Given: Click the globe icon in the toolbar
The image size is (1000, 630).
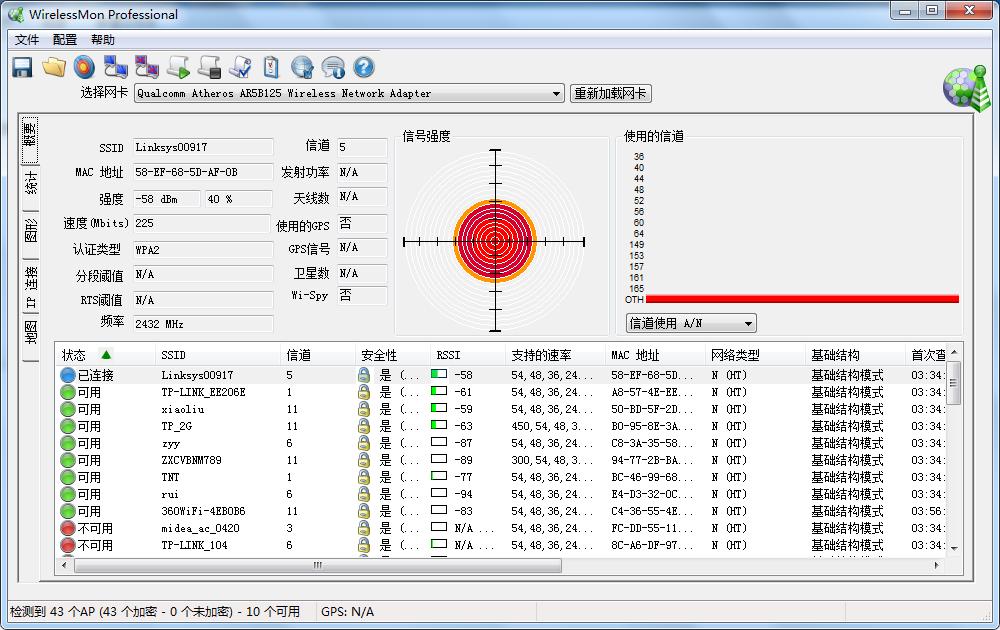Looking at the screenshot, I should 302,67.
